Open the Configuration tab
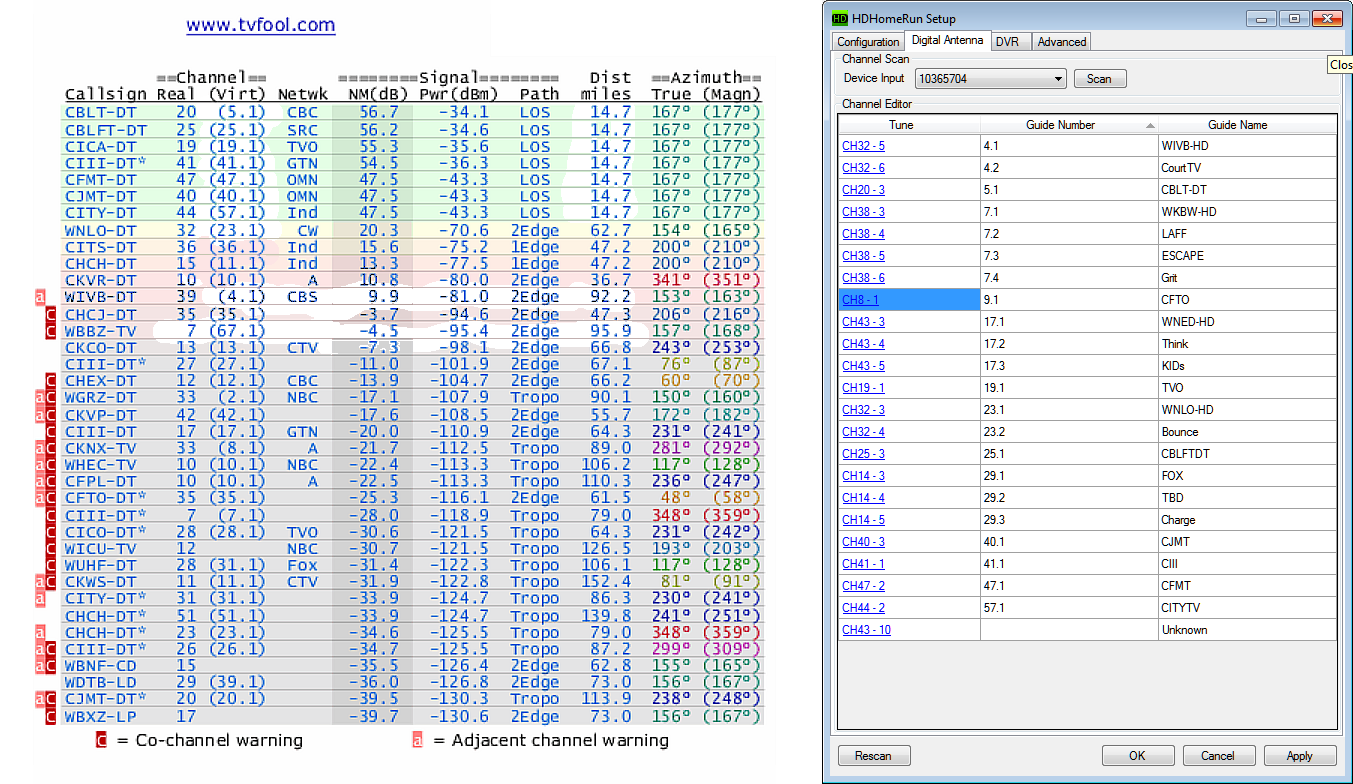The width and height of the screenshot is (1353, 784). tap(868, 42)
